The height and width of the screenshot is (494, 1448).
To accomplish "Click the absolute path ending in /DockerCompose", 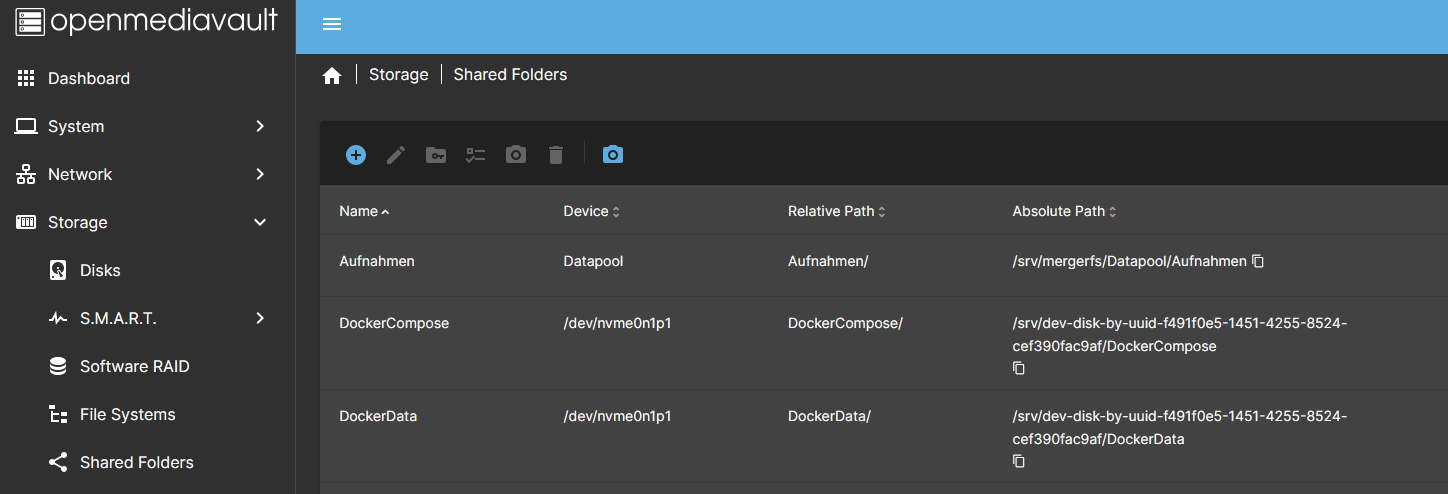I will click(1180, 334).
